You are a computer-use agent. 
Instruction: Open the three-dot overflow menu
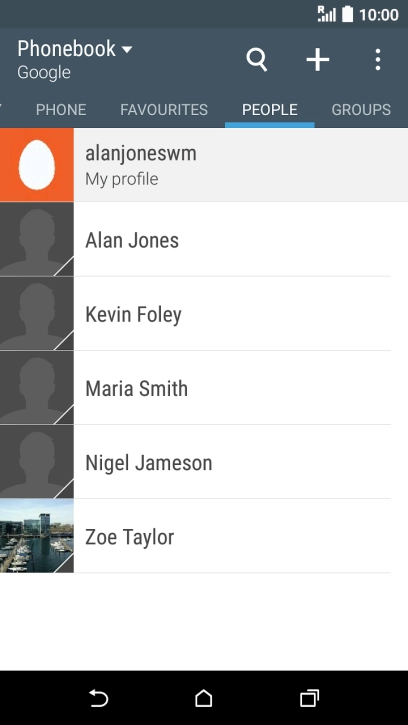(x=378, y=60)
